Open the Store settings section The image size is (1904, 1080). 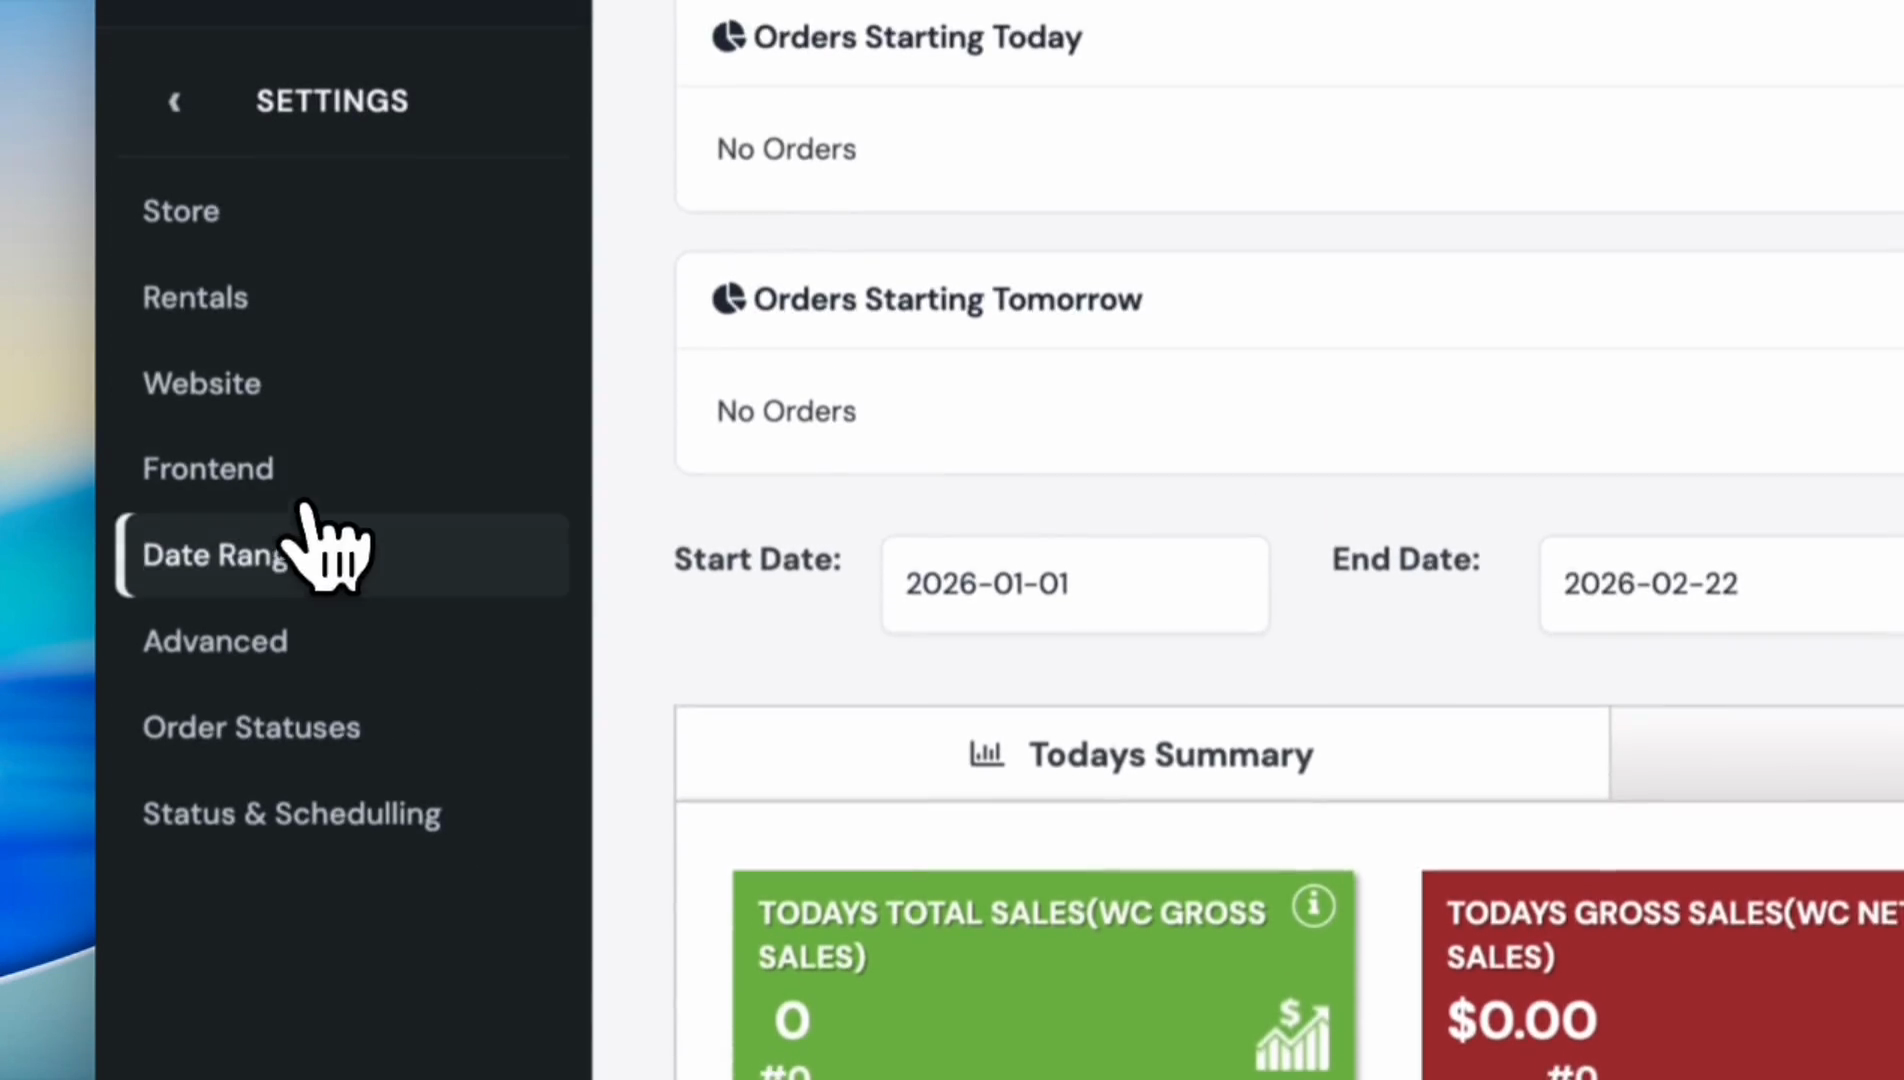(181, 211)
